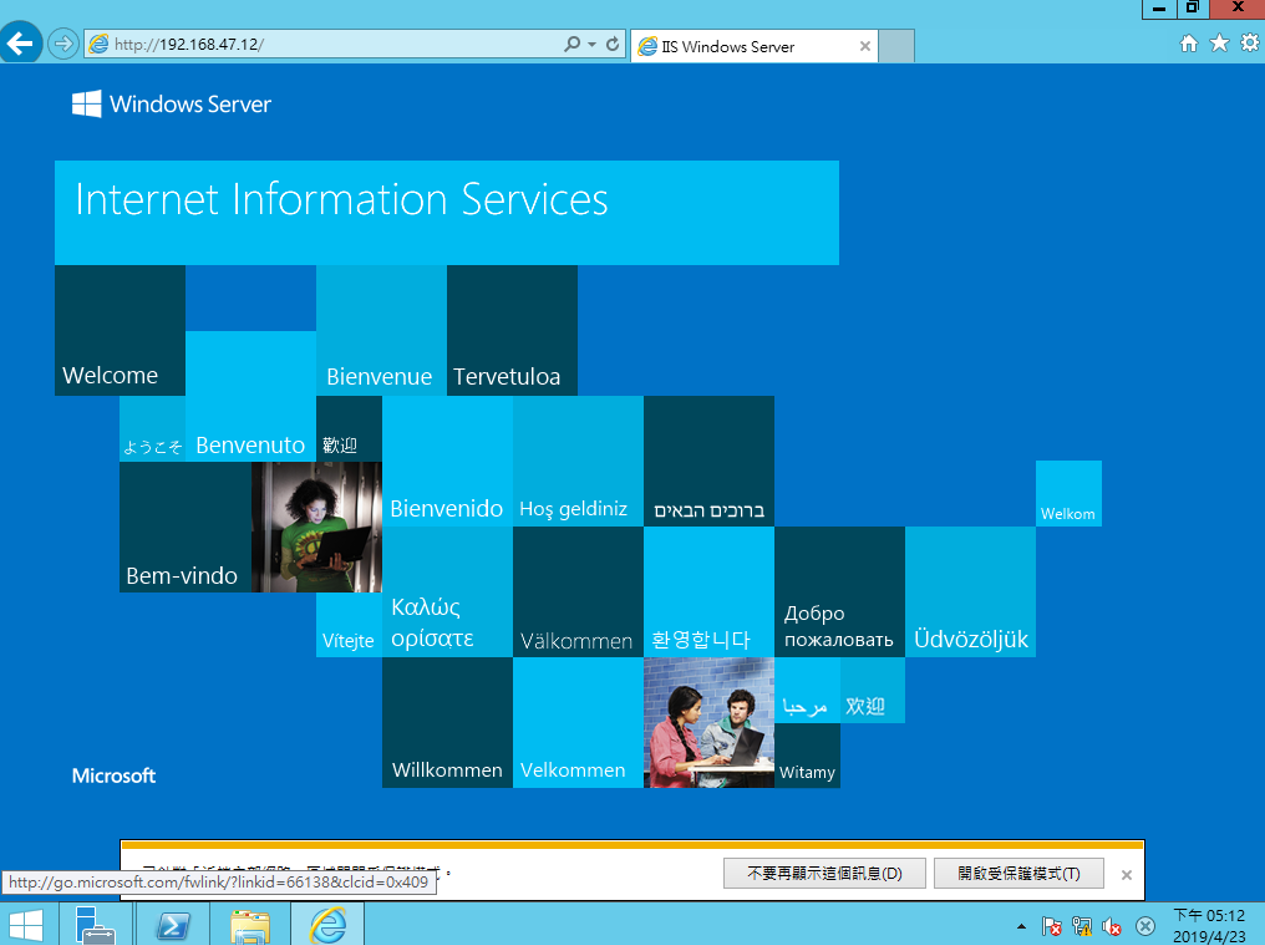Click the ようこそ tile
Viewport: 1265px width, 945px height.
pyautogui.click(x=152, y=428)
